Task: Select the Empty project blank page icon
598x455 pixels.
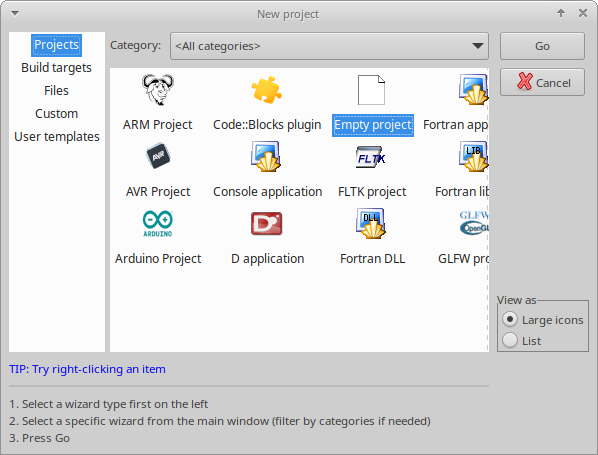Action: pyautogui.click(x=371, y=90)
